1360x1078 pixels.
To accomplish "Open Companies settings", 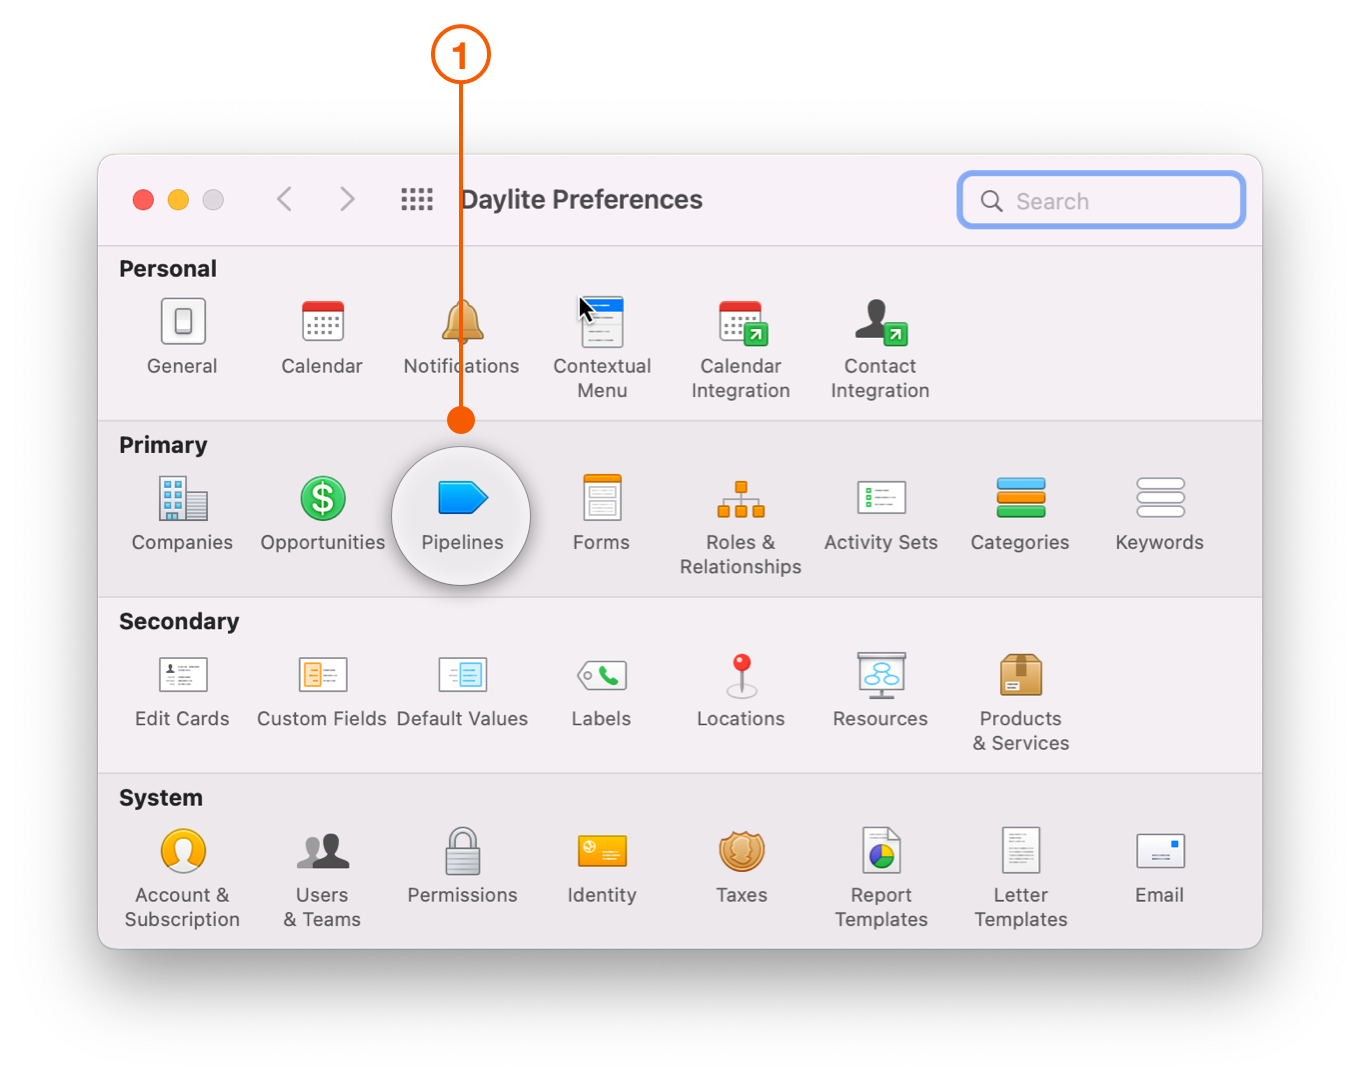I will coord(182,500).
